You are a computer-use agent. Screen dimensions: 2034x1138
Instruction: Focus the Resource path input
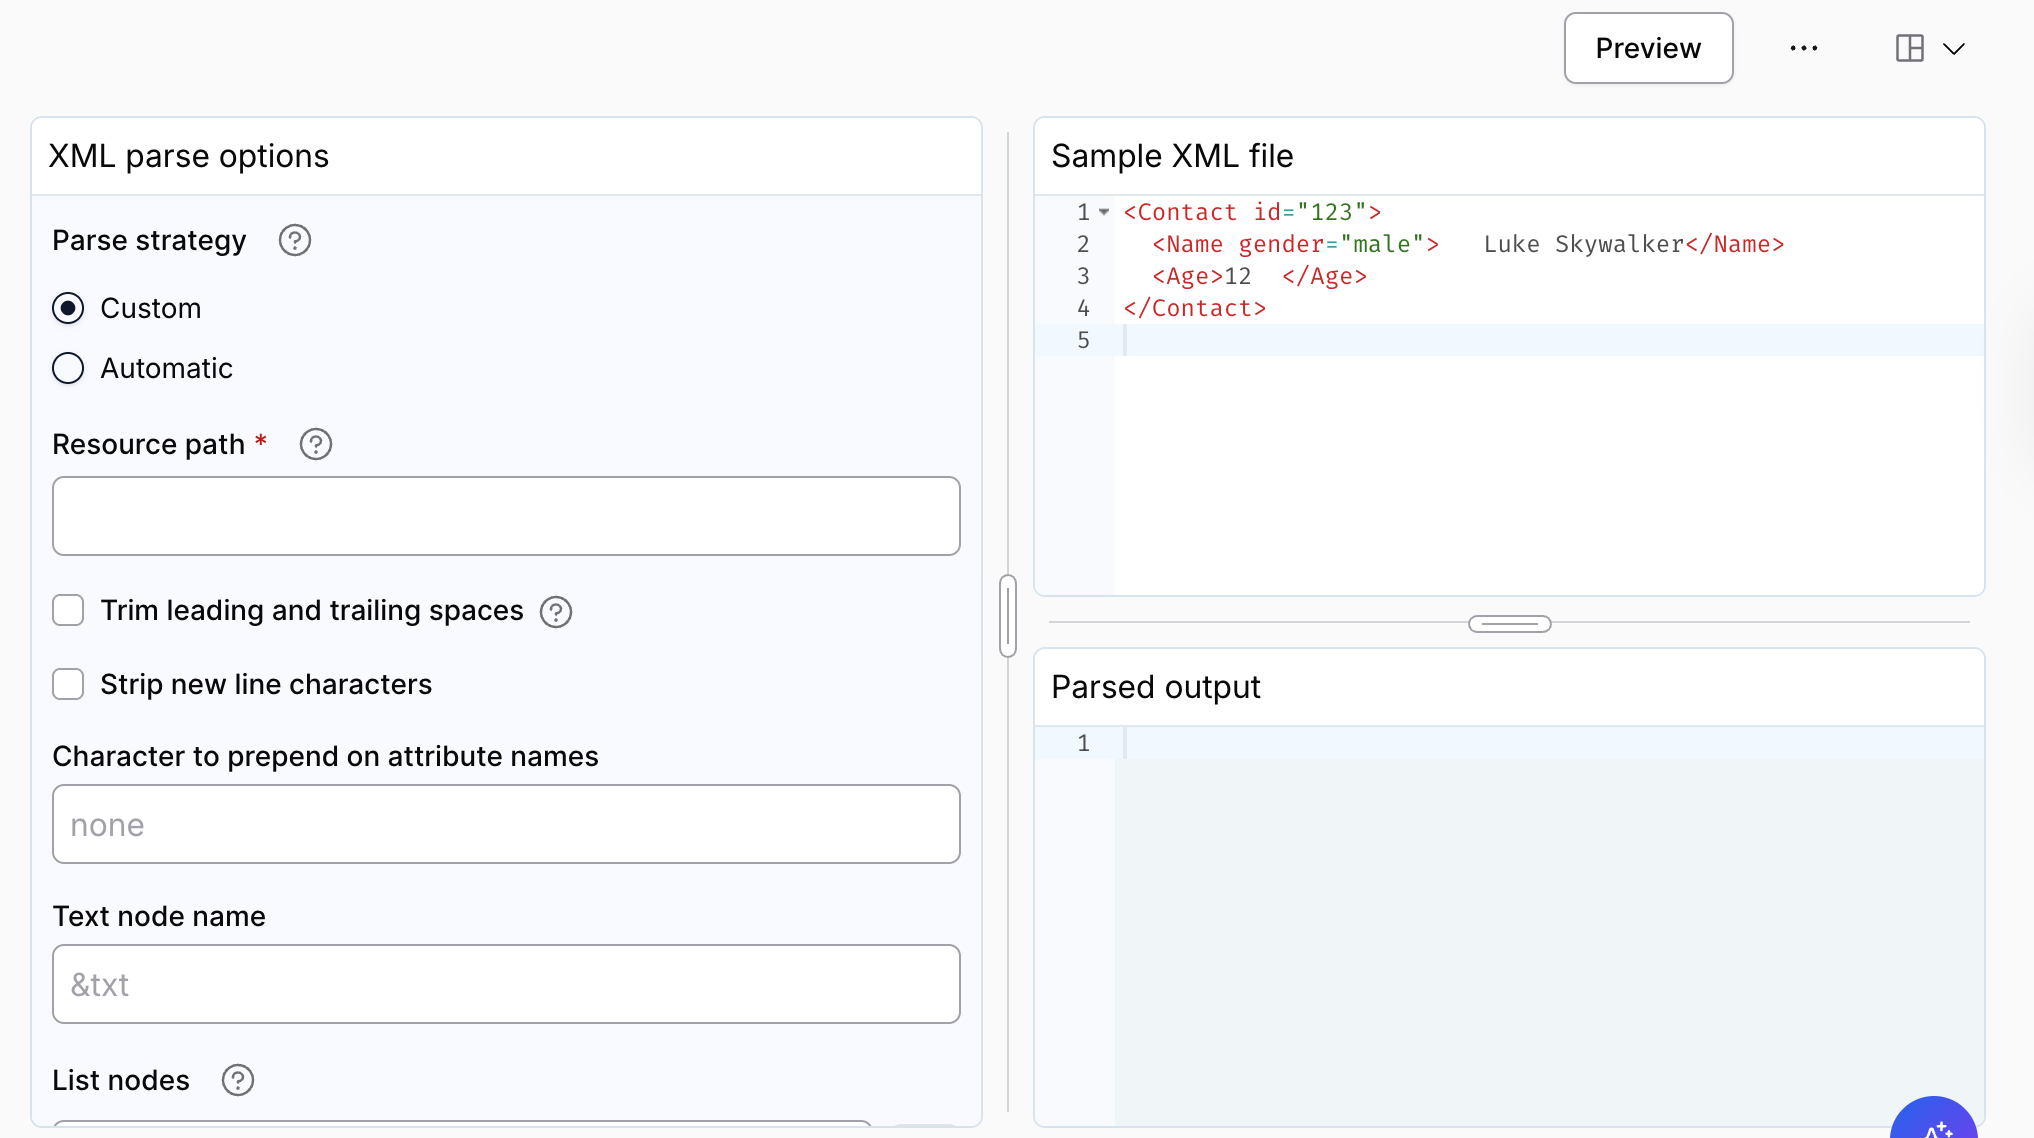506,516
